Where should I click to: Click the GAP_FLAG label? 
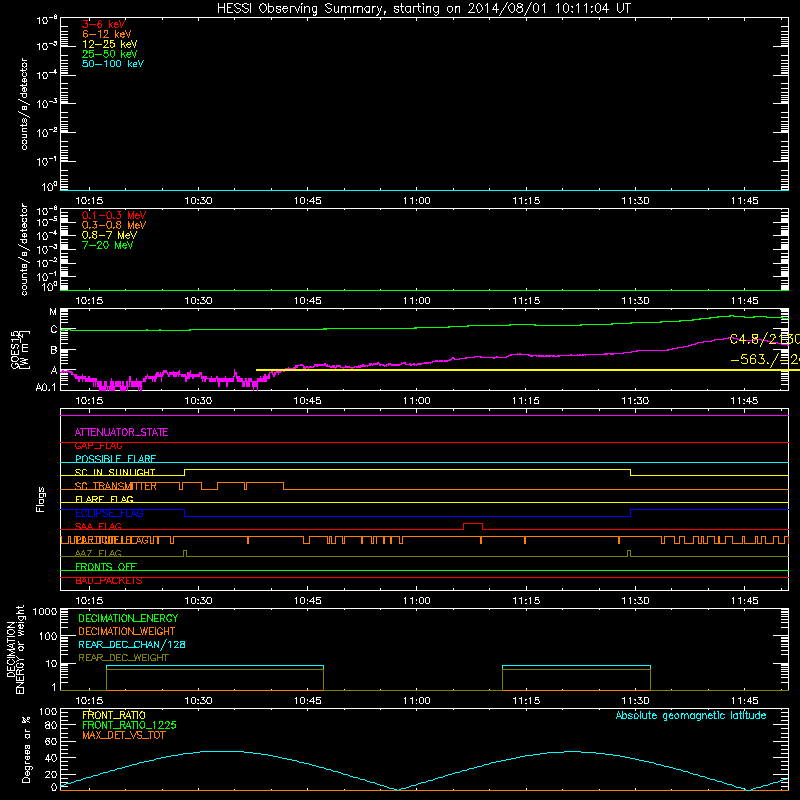tap(98, 446)
